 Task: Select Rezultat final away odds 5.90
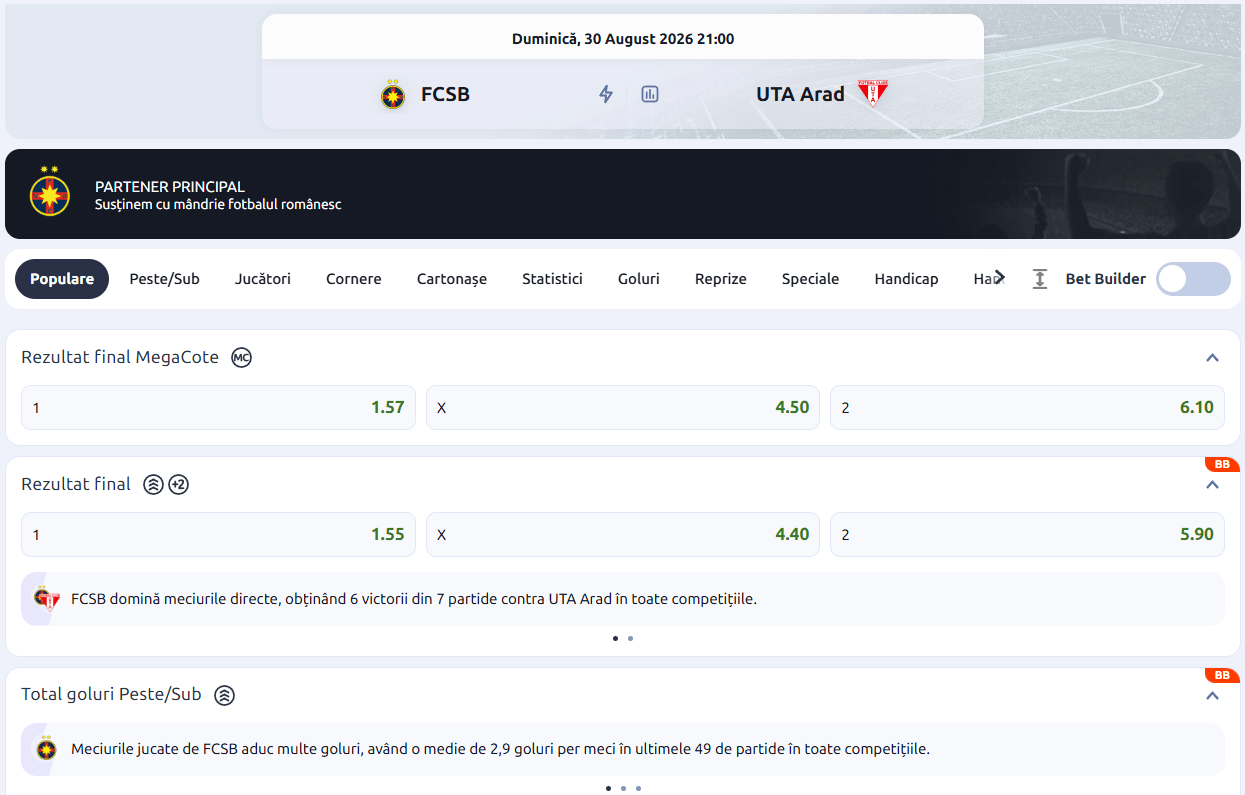point(1027,534)
